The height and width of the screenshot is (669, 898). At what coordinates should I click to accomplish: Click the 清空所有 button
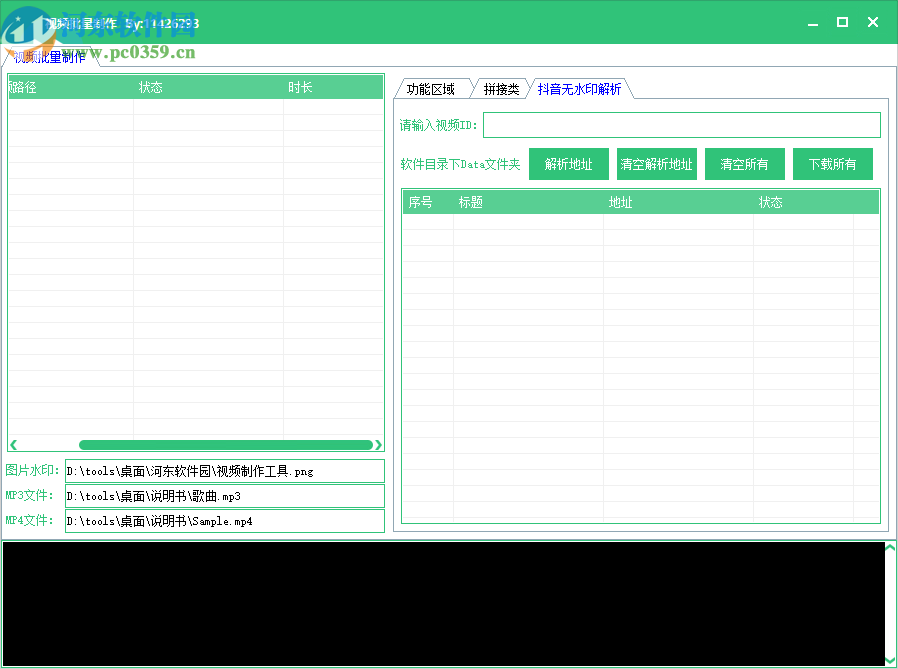745,164
